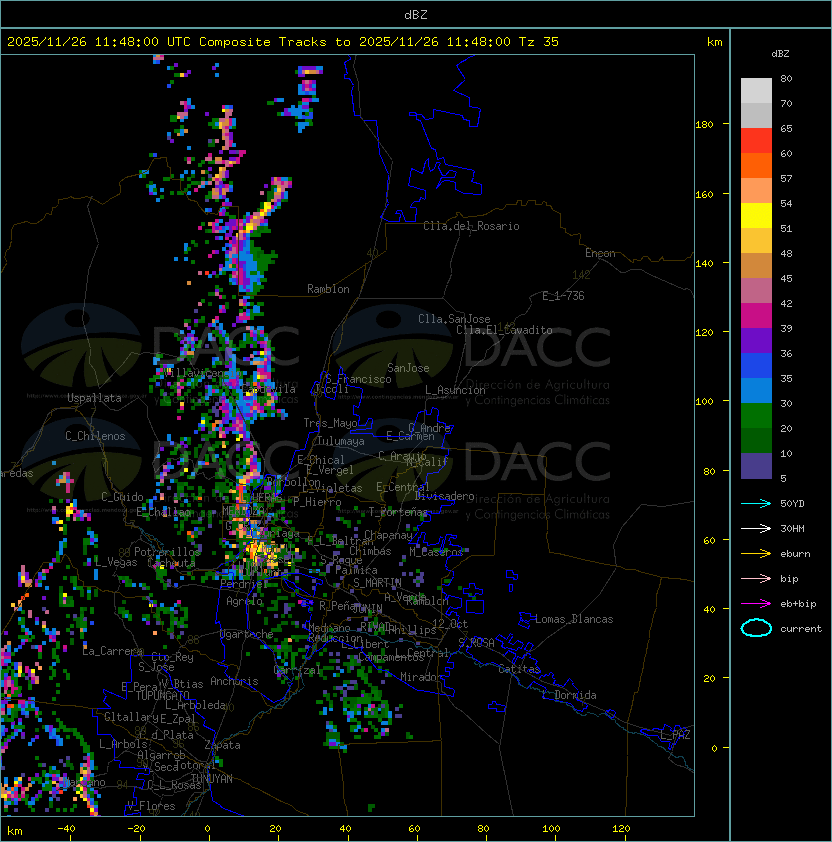
Task: Click the eburn yellow arrow legend icon
Action: (756, 554)
